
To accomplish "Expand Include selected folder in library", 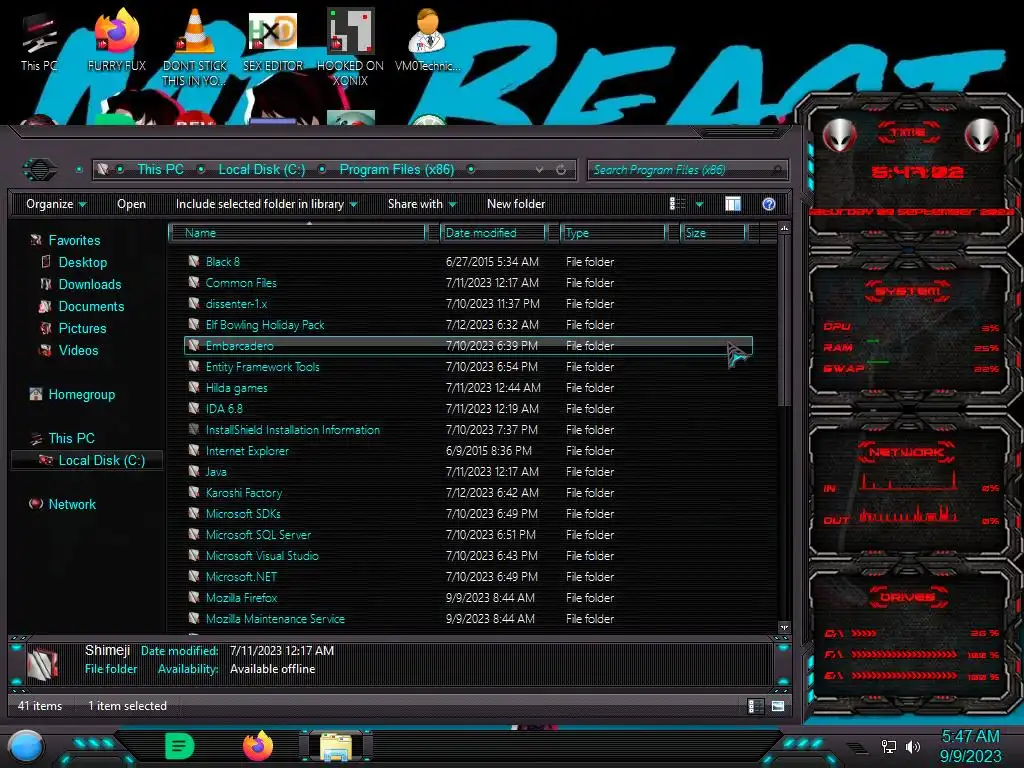I will click(x=266, y=204).
